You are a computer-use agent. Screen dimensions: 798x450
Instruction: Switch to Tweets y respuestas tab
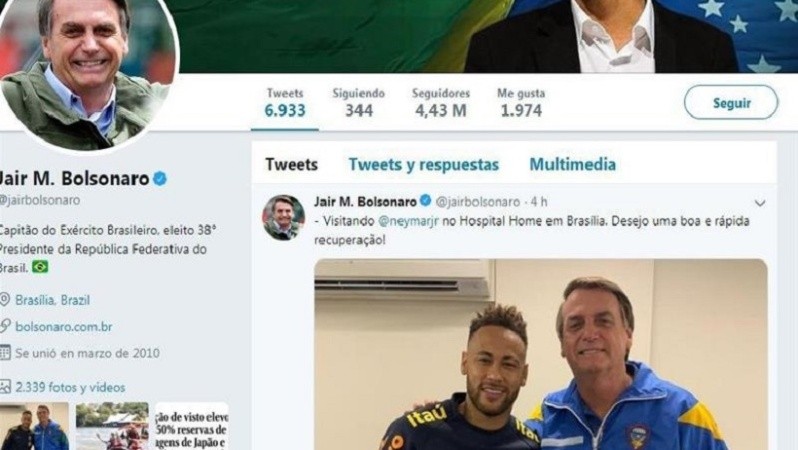pos(423,164)
